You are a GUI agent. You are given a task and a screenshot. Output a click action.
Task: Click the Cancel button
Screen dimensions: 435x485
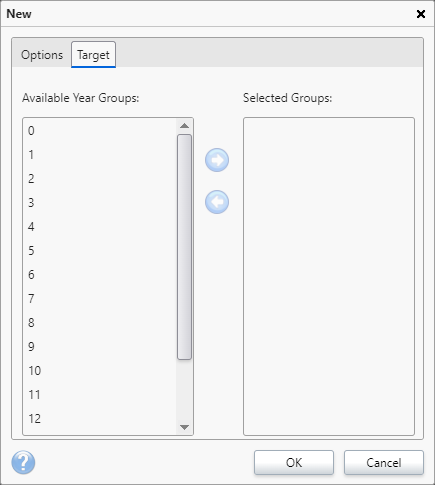pyautogui.click(x=384, y=463)
